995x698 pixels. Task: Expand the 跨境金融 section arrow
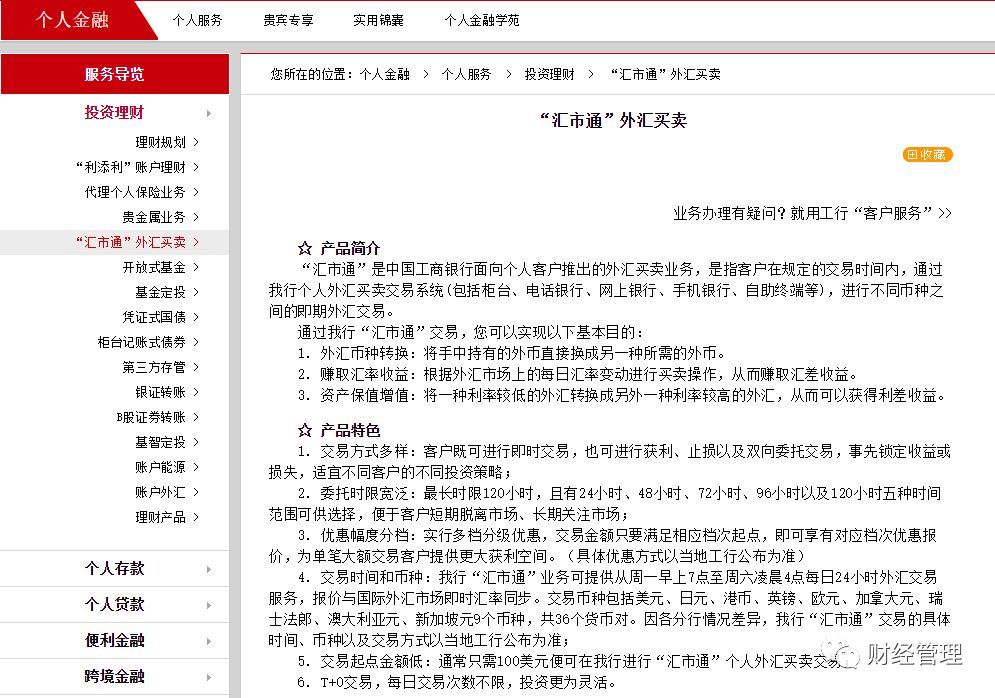pos(209,678)
